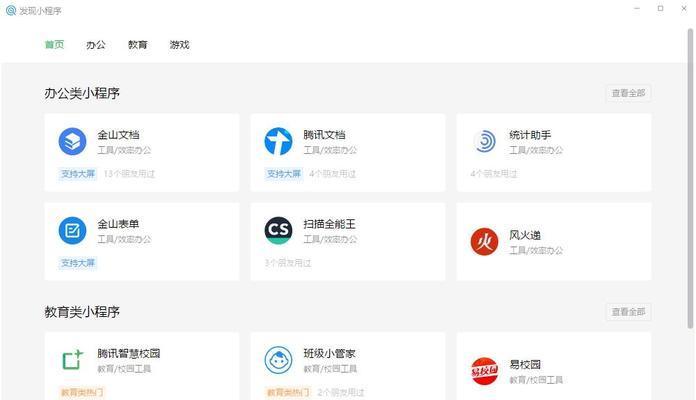The height and width of the screenshot is (400, 696).
Task: Click 教育类热门 tag on 班级小管家 card
Action: pos(288,392)
